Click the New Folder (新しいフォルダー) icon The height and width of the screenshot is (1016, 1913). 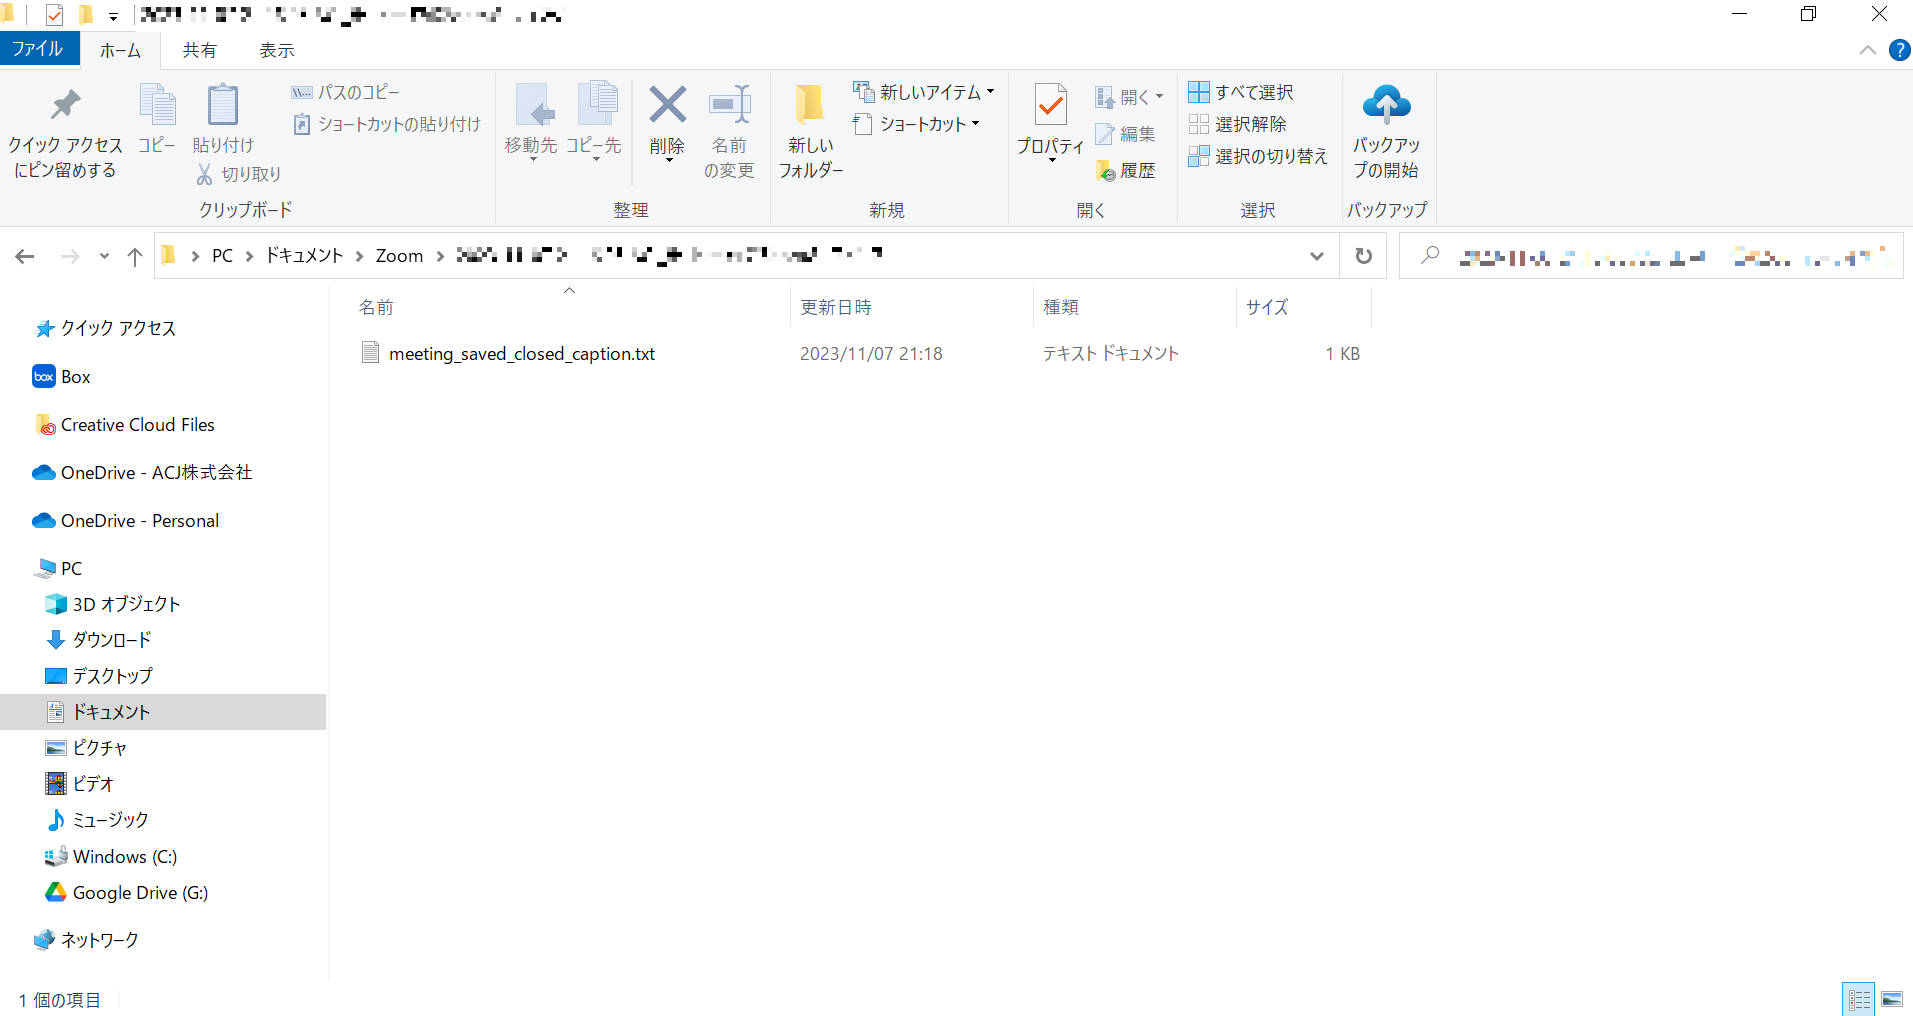[x=809, y=106]
